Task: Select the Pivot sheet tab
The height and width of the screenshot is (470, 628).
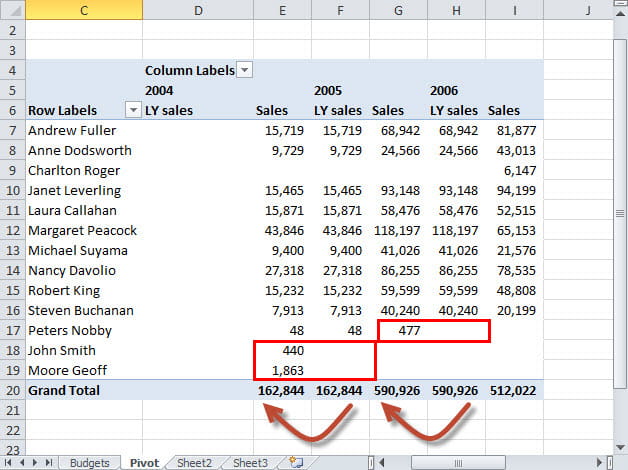Action: click(x=142, y=462)
